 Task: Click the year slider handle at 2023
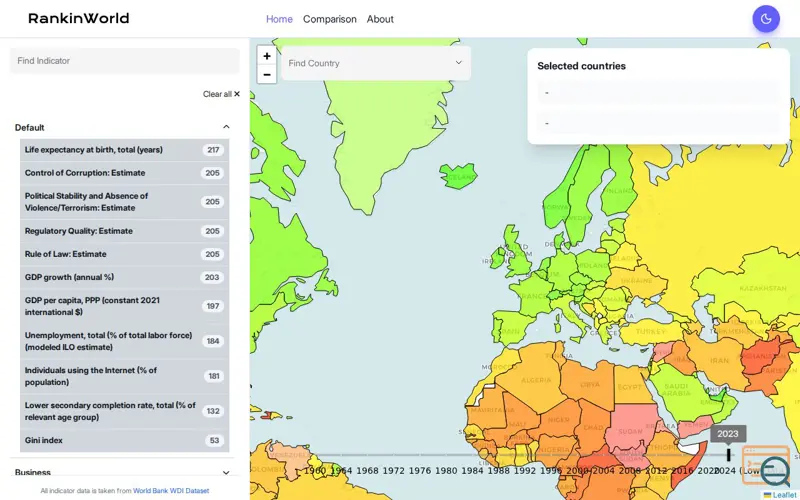[729, 454]
